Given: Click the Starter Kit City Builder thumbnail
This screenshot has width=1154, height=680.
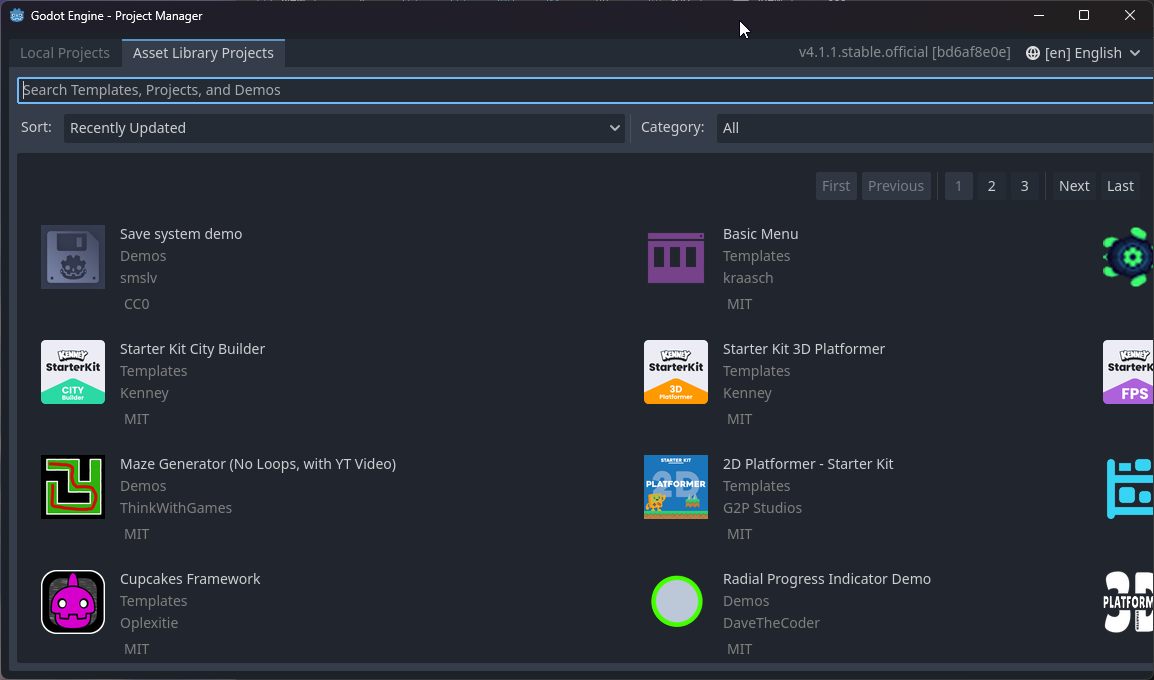Looking at the screenshot, I should pyautogui.click(x=72, y=371).
